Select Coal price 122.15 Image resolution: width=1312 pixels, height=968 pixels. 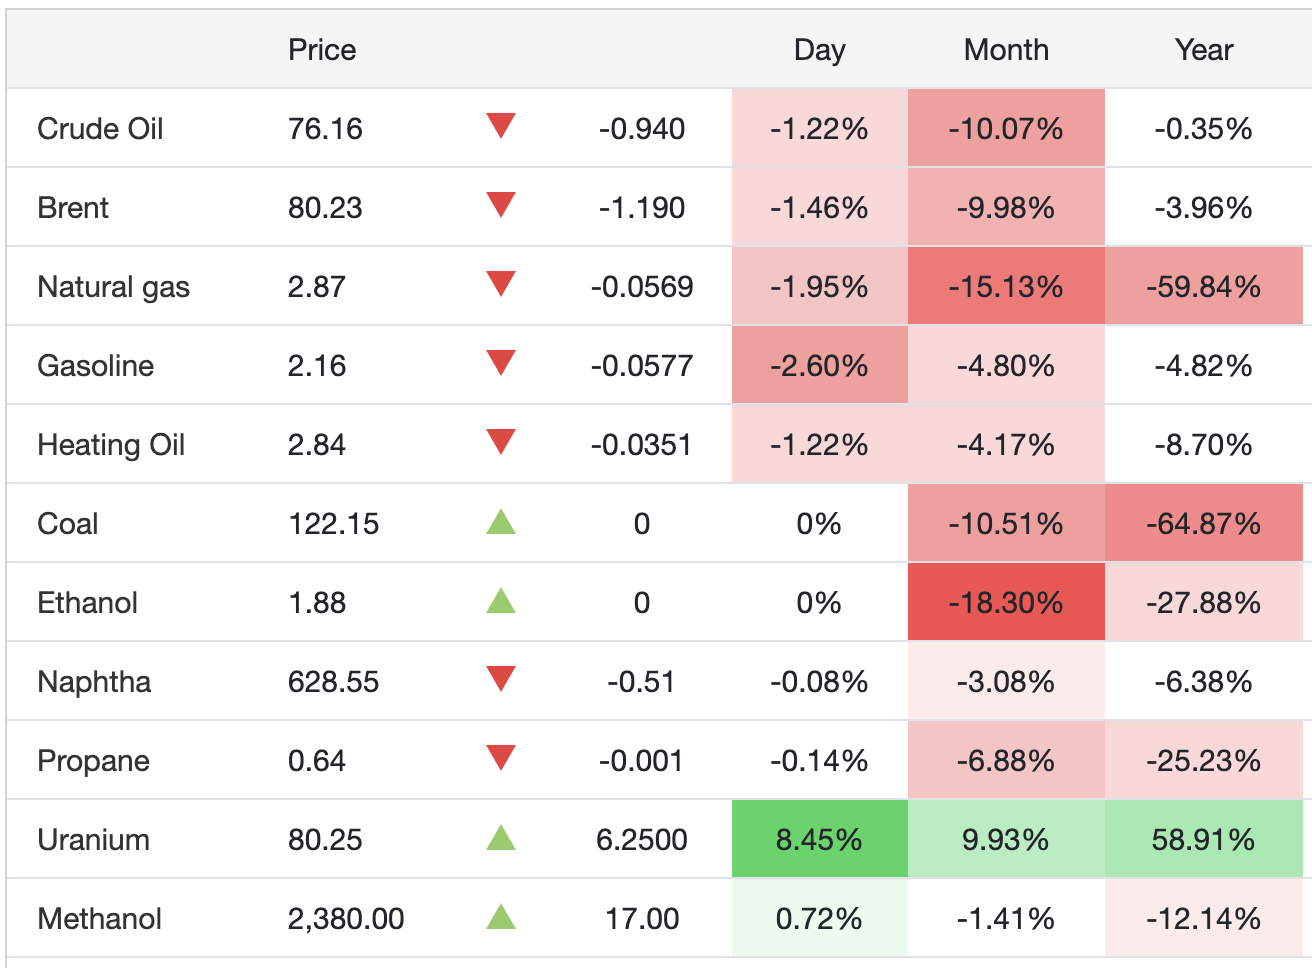coord(334,524)
